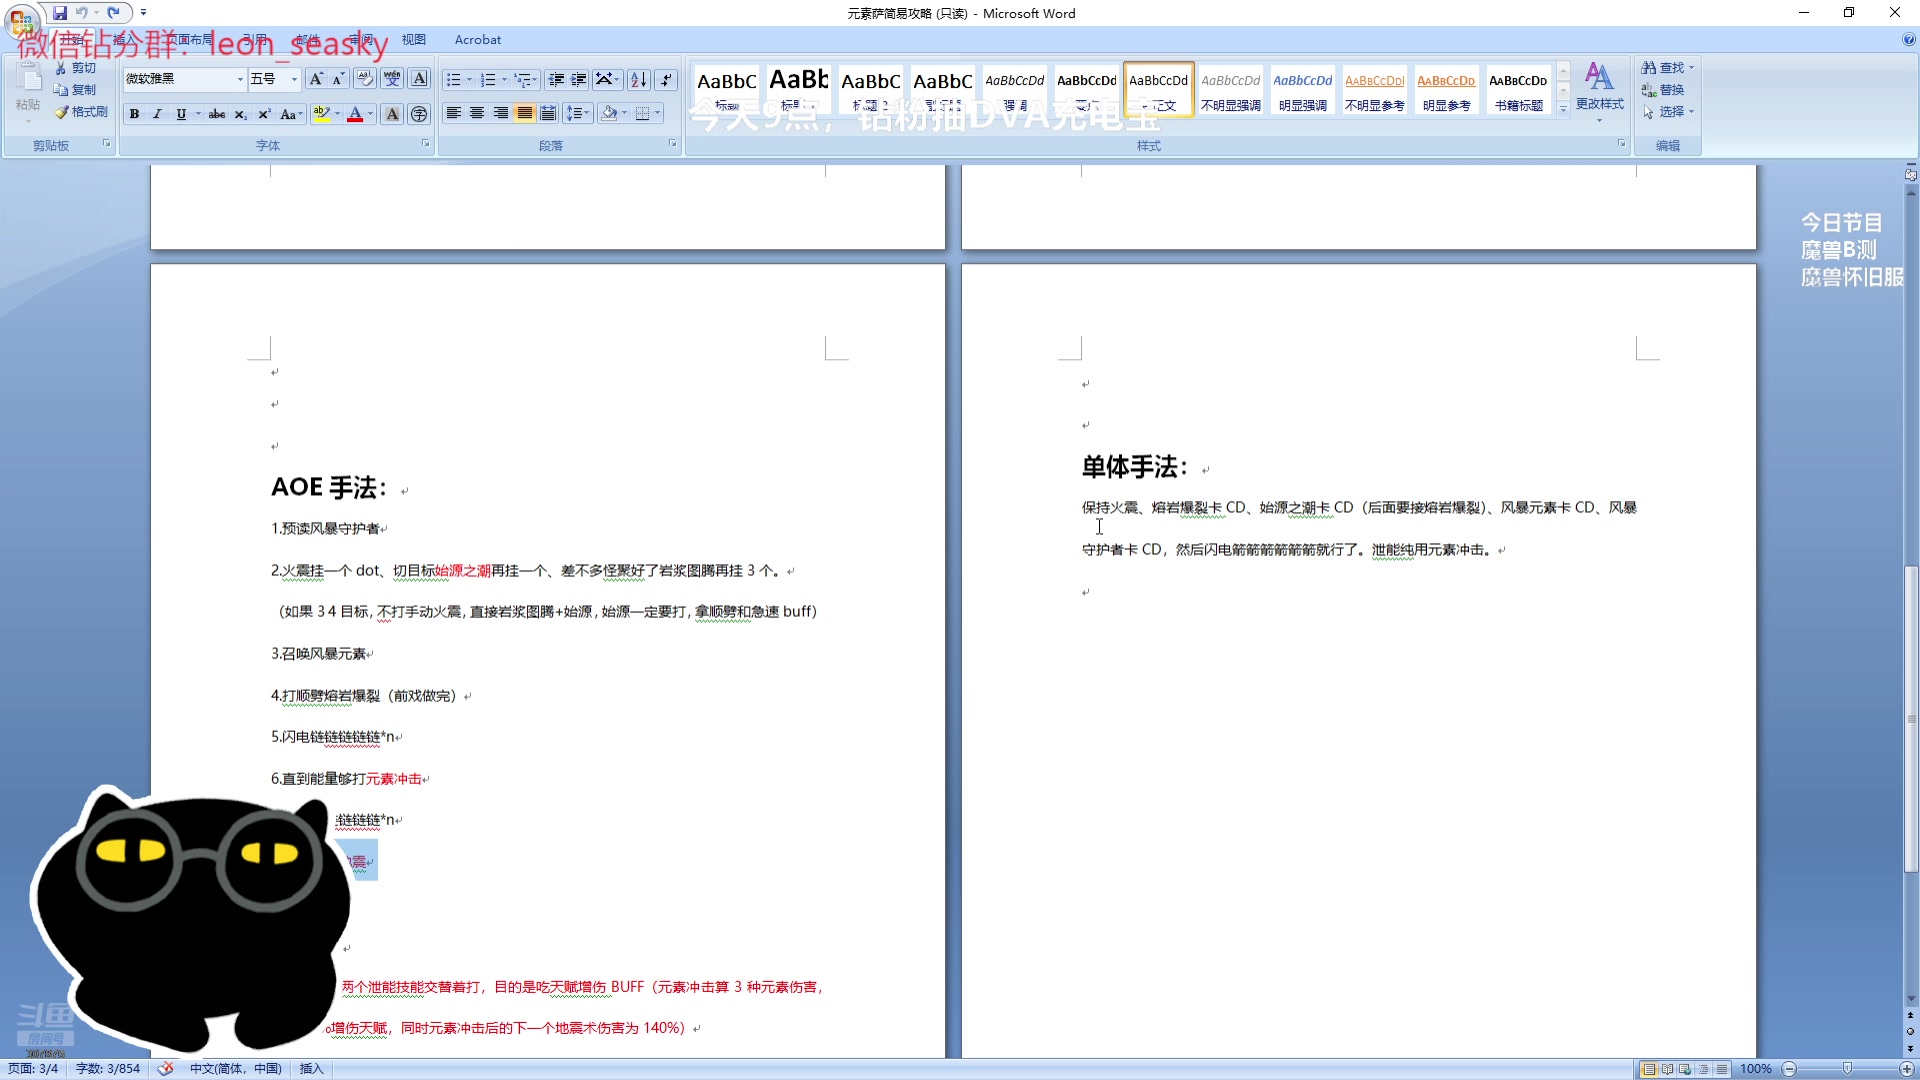Center align the paragraph

(477, 113)
